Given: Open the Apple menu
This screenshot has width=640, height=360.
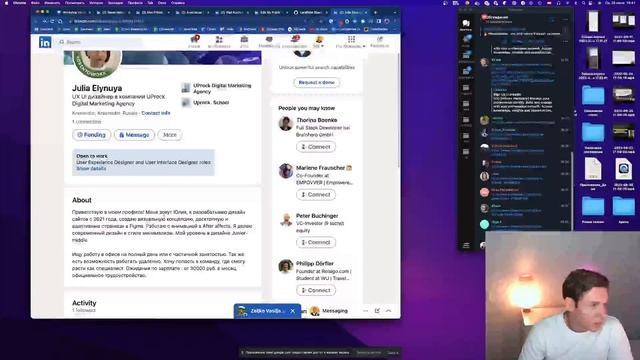Looking at the screenshot, I should [6, 3].
